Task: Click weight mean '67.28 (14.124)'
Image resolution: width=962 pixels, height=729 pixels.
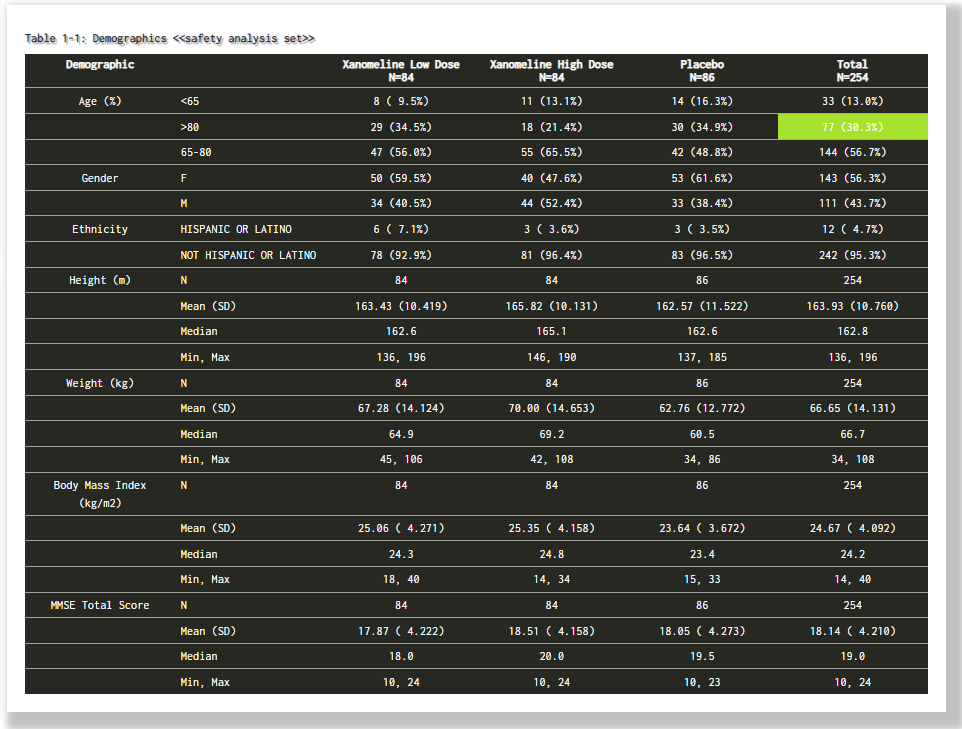Action: pos(401,408)
